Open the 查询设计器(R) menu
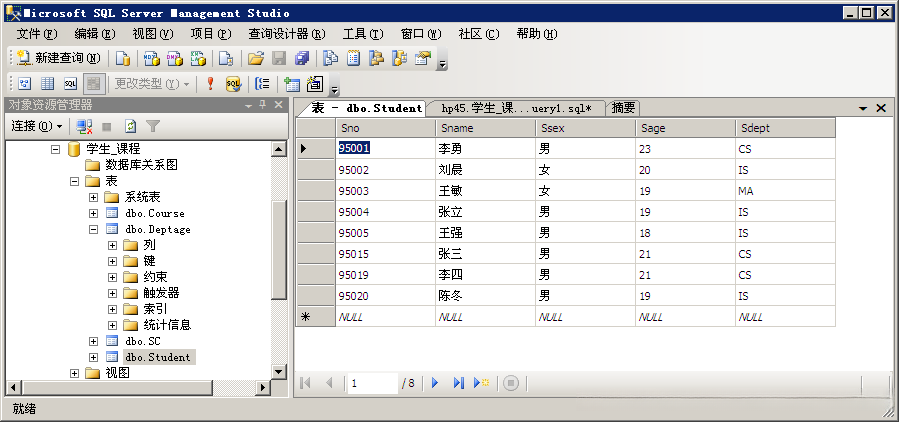Image resolution: width=899 pixels, height=422 pixels. tap(287, 34)
